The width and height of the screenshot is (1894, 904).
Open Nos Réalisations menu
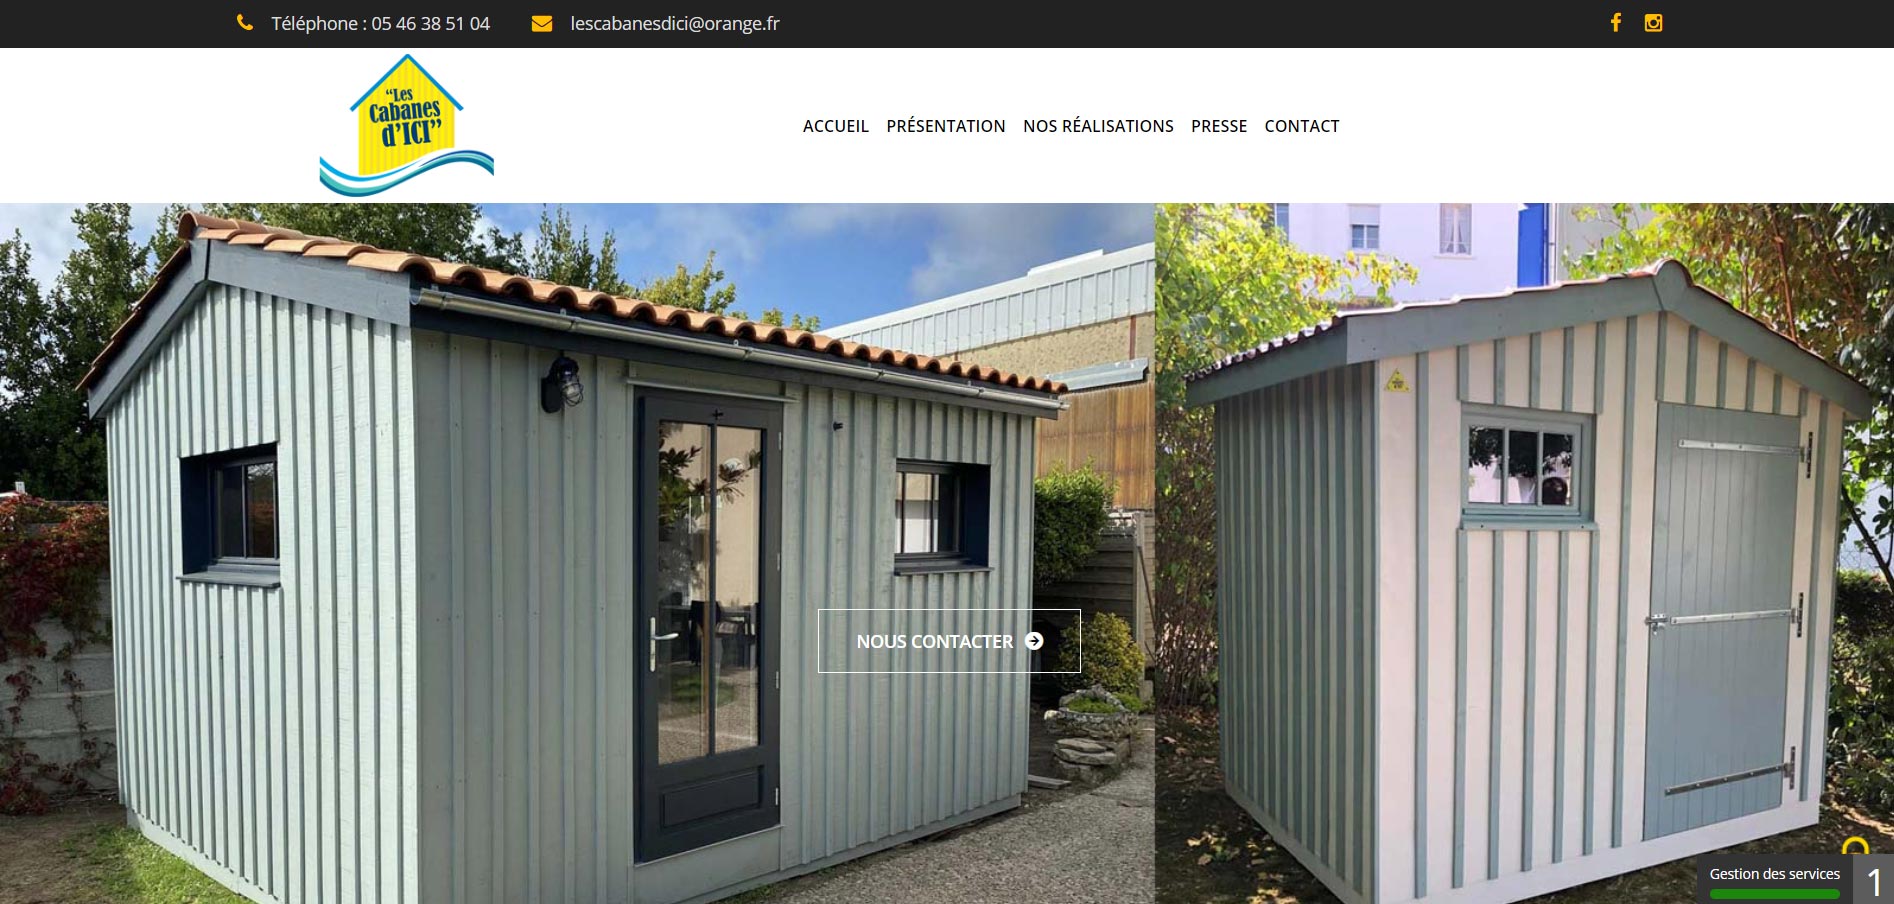click(x=1098, y=126)
